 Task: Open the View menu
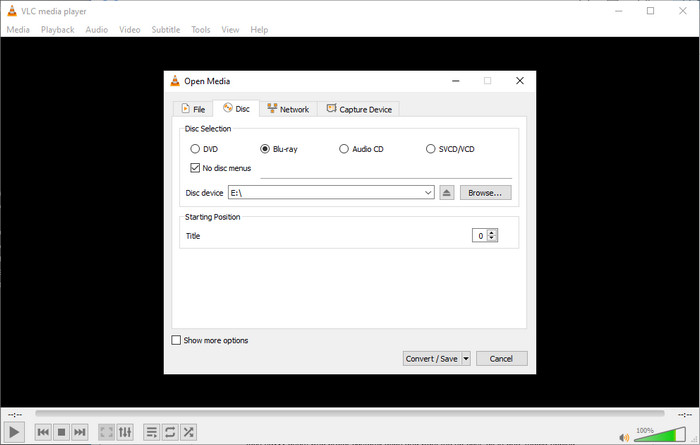point(230,29)
